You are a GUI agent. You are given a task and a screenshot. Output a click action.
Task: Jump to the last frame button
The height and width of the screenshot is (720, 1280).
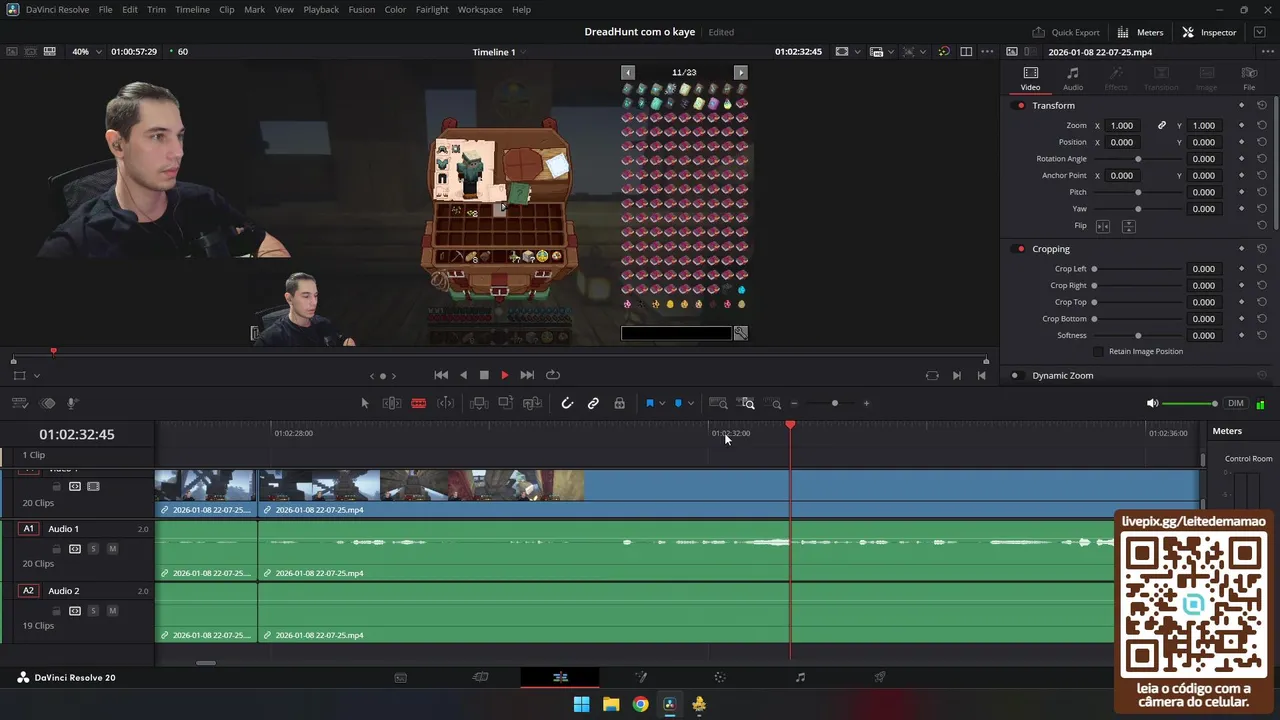coord(527,375)
